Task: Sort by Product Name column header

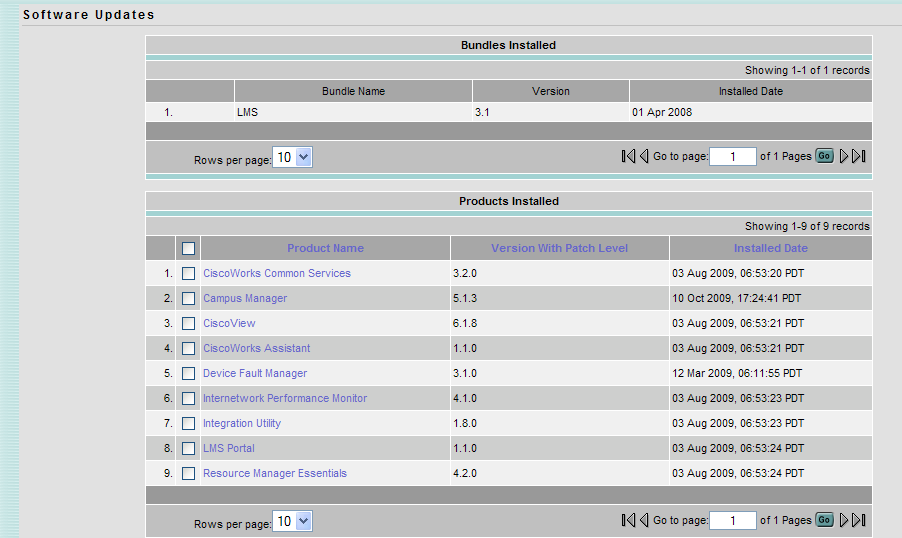Action: pos(326,248)
